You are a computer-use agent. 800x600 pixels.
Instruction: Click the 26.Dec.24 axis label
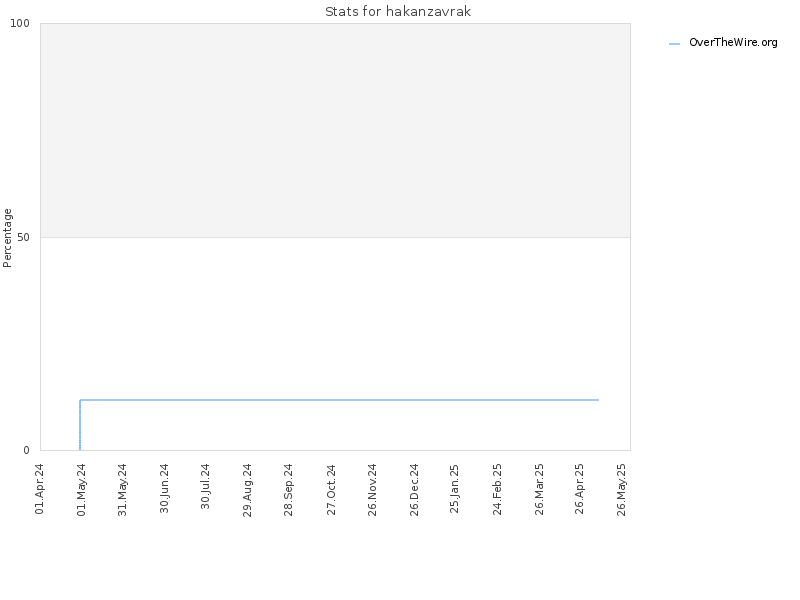414,489
